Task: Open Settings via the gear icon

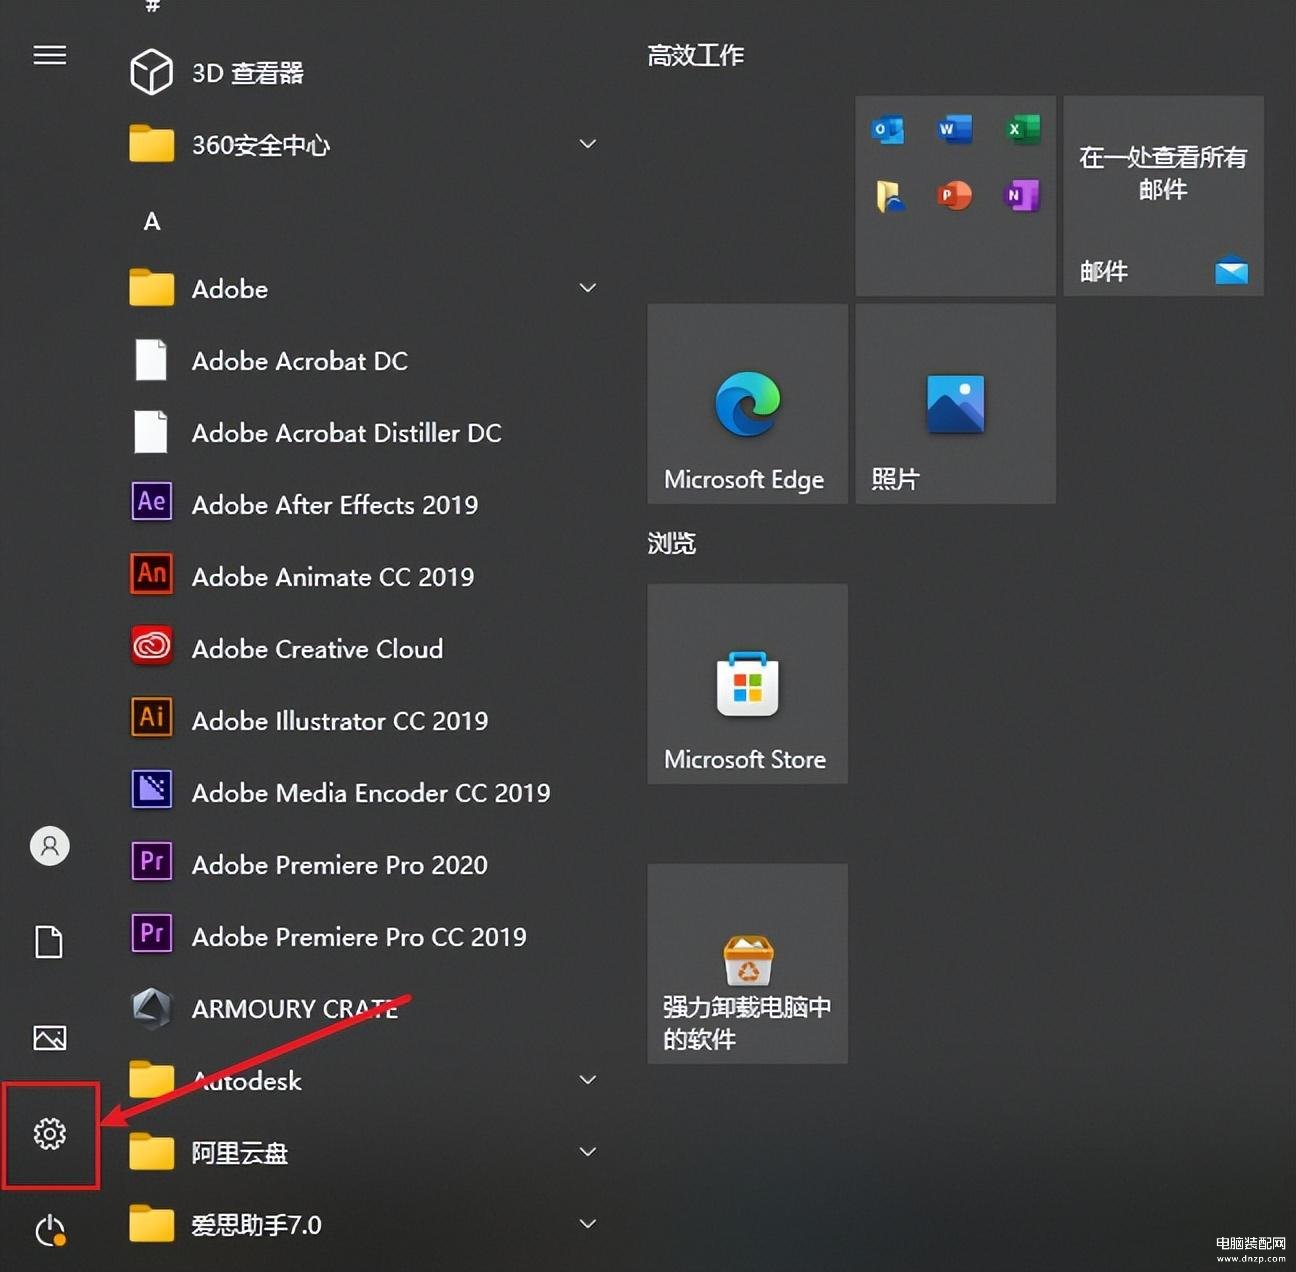Action: 50,1133
